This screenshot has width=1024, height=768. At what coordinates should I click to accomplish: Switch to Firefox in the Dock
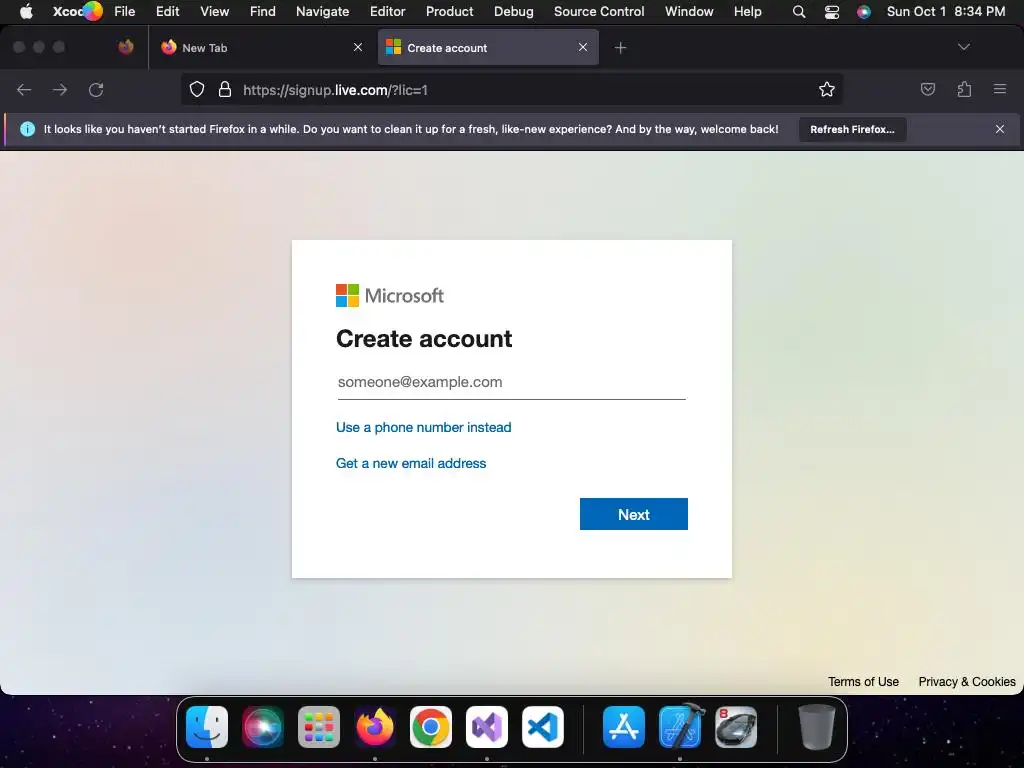[375, 727]
